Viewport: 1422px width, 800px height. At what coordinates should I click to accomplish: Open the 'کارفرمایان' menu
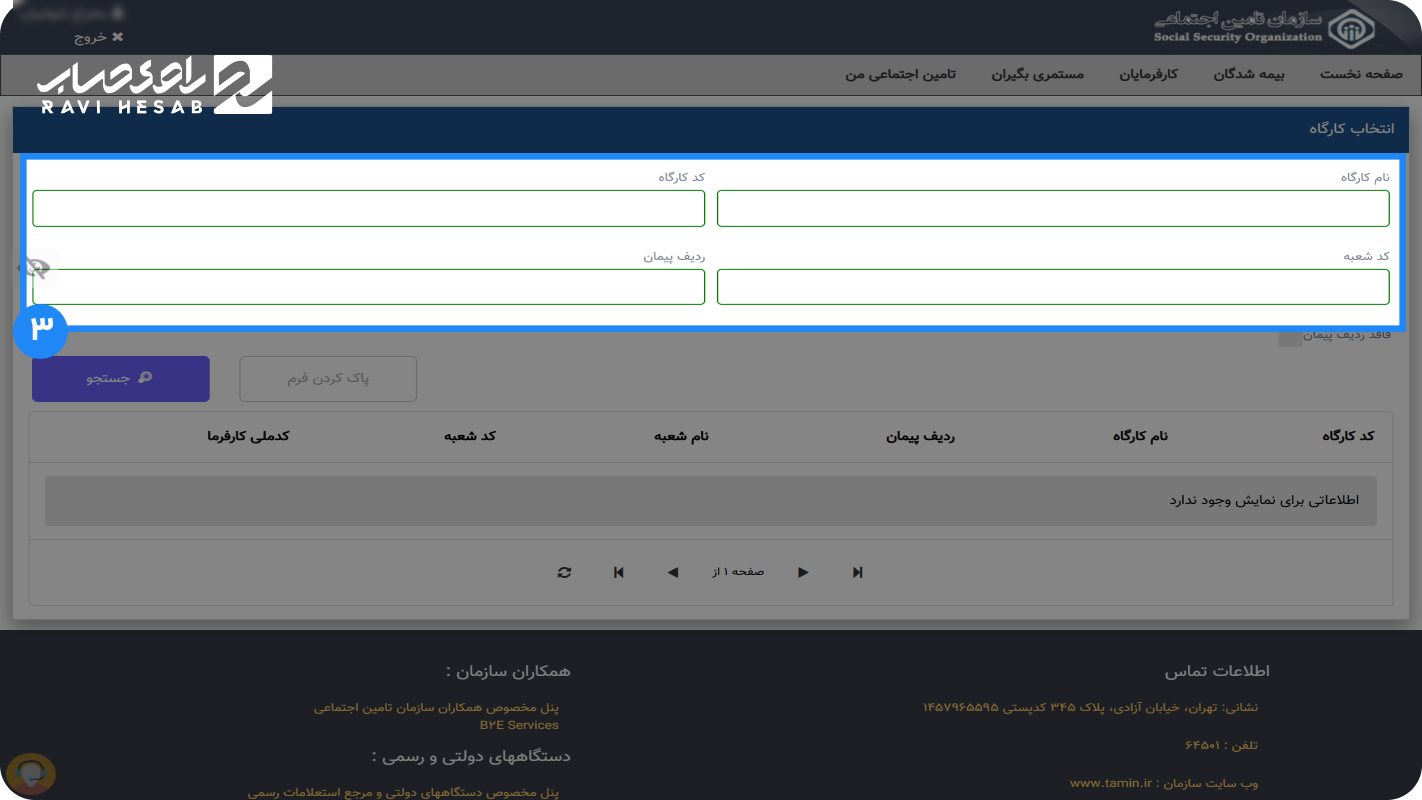coord(1151,75)
